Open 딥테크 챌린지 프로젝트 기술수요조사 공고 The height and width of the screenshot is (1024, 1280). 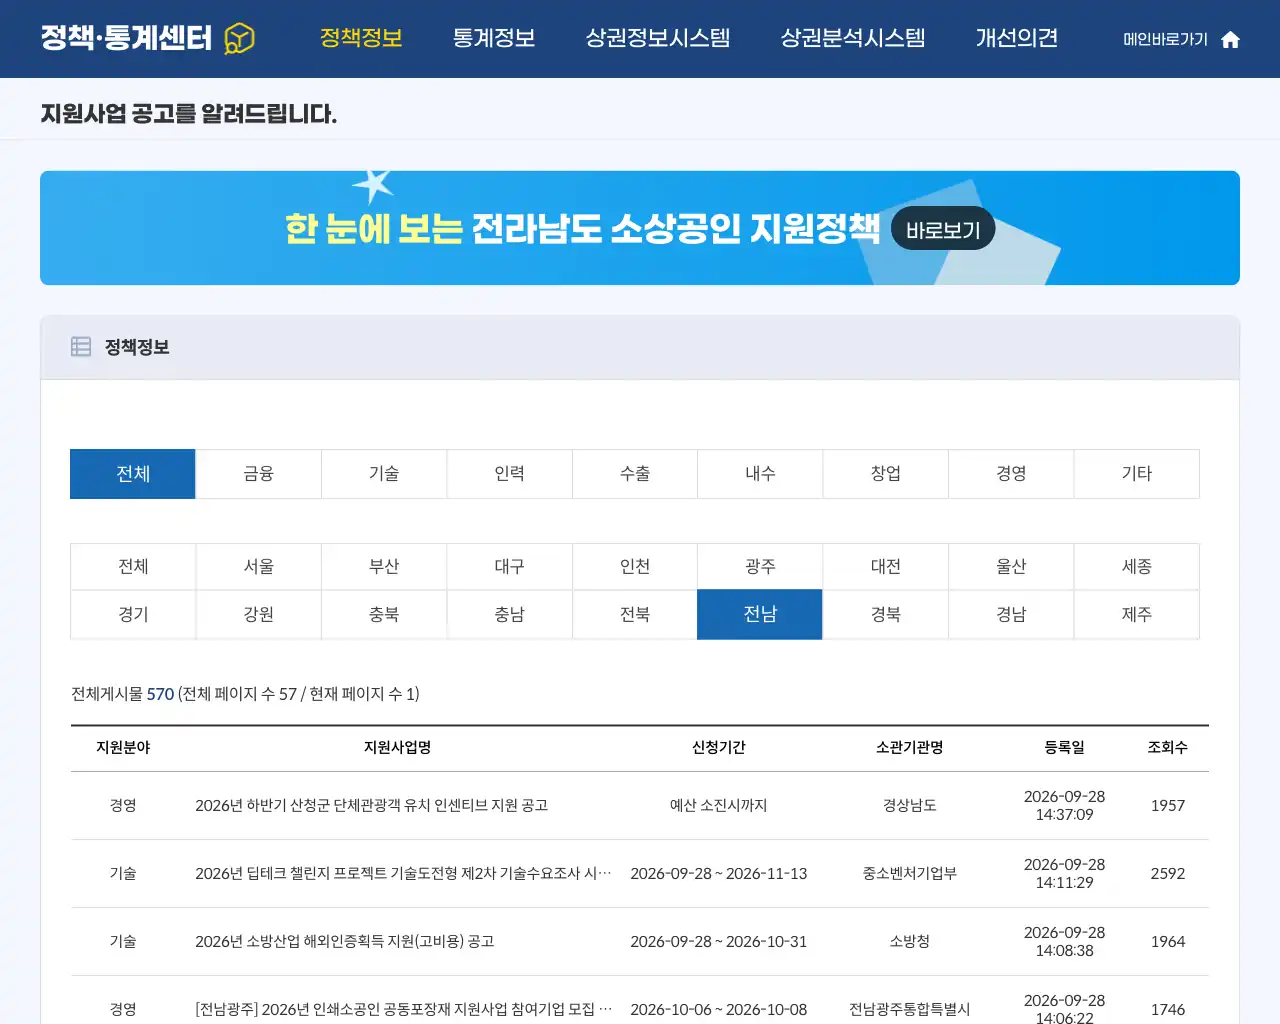(x=403, y=874)
